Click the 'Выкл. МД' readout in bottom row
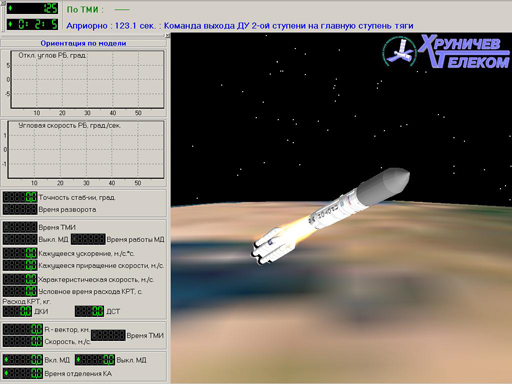Viewport: 512px width, 384px height. point(95,360)
